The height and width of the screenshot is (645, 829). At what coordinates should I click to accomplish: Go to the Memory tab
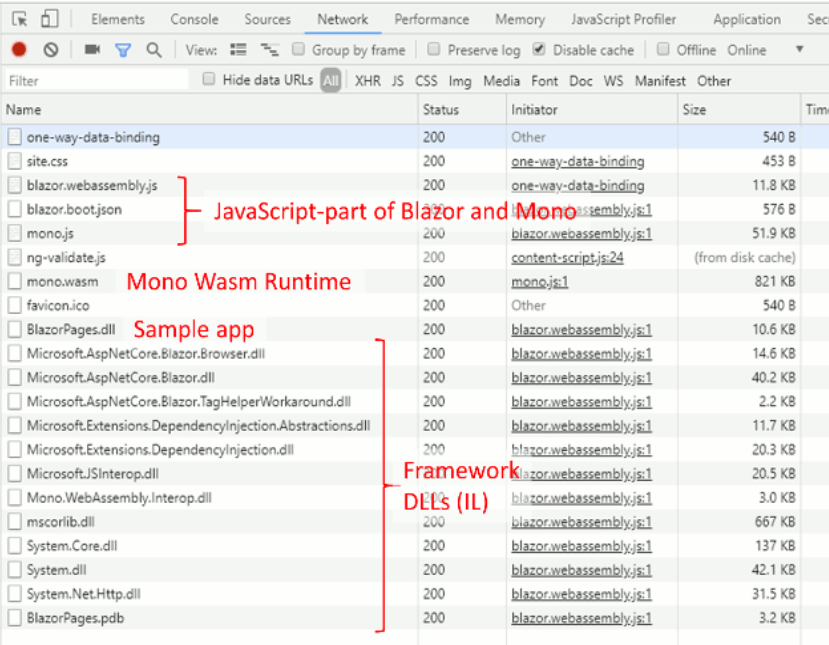pyautogui.click(x=520, y=20)
